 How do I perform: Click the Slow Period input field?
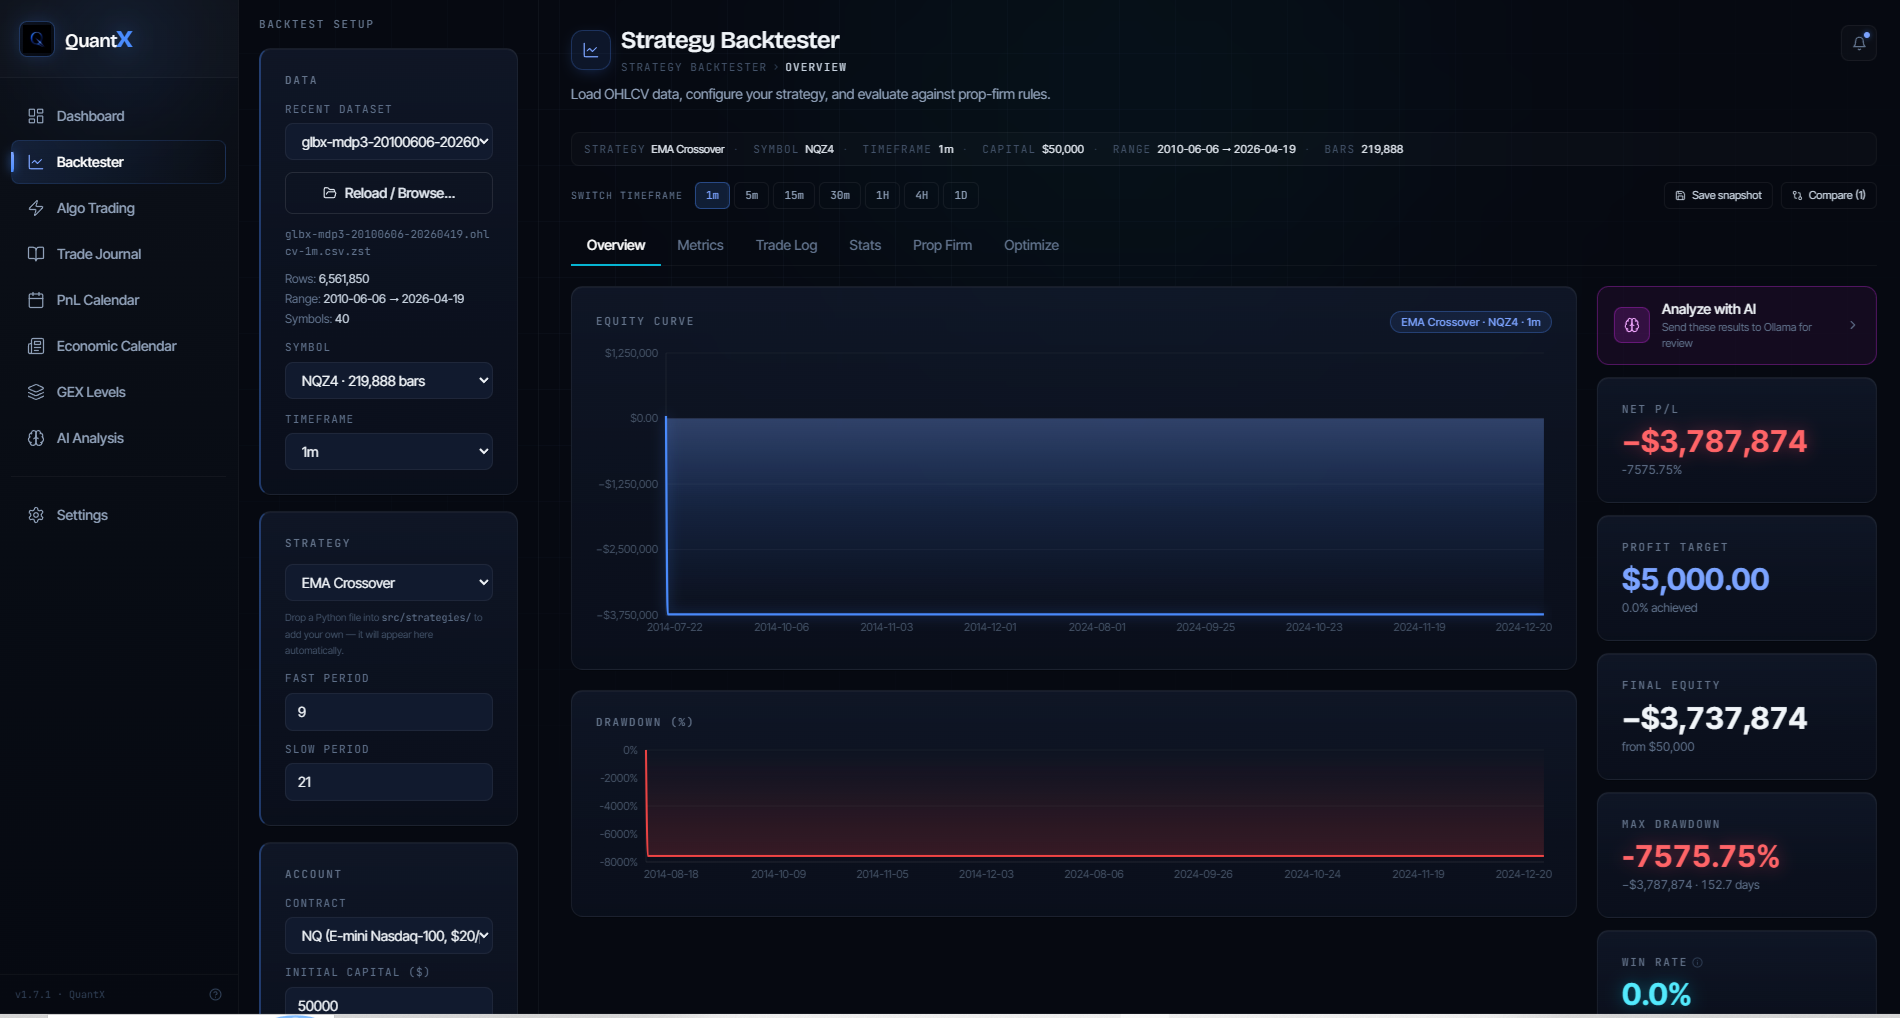point(389,782)
